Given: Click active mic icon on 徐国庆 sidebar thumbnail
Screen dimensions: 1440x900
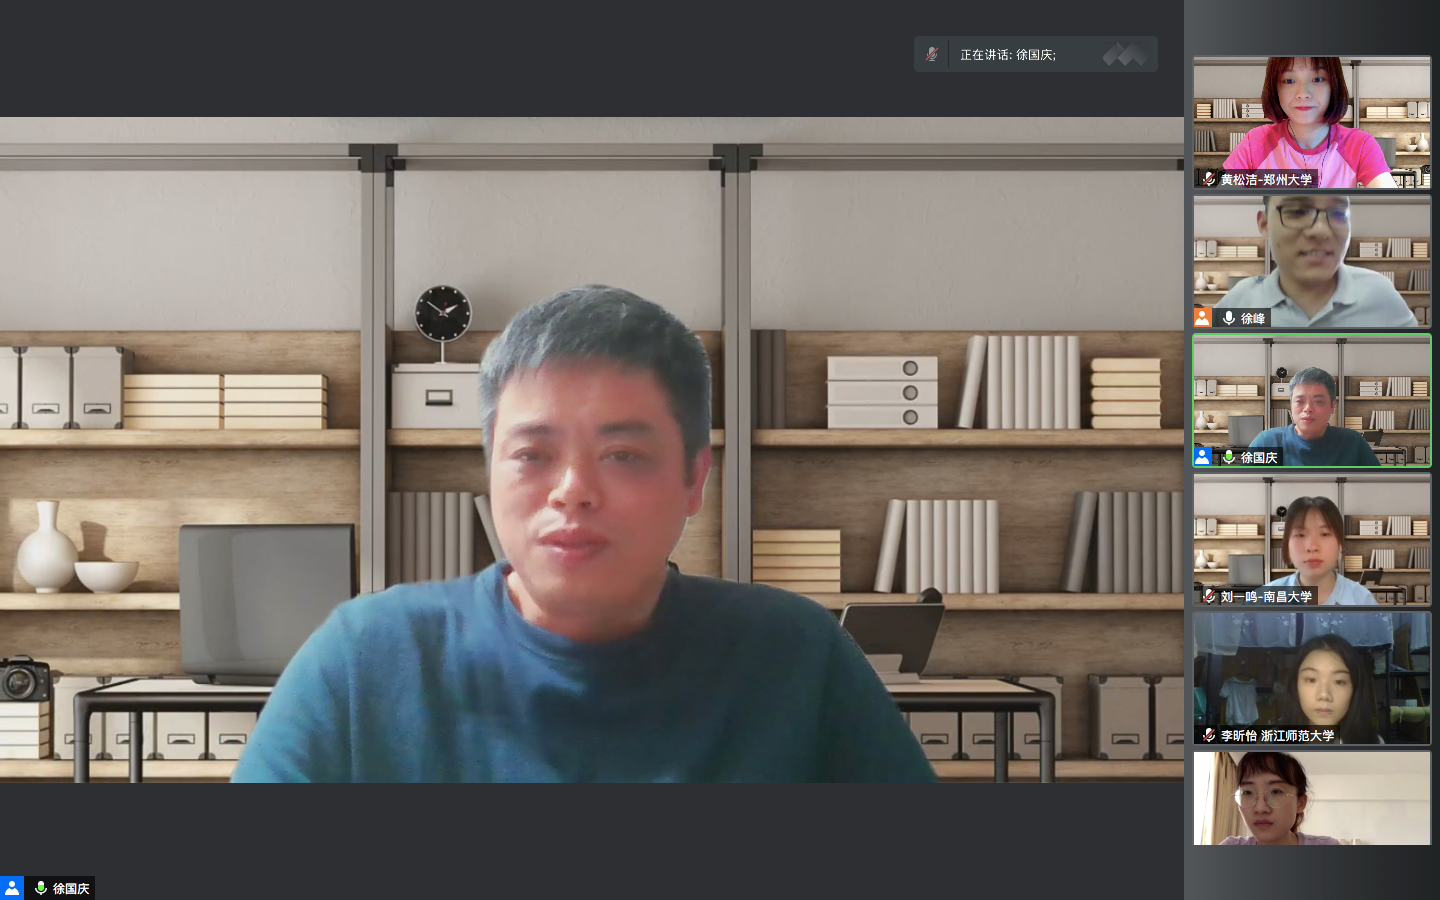Looking at the screenshot, I should coord(1229,457).
